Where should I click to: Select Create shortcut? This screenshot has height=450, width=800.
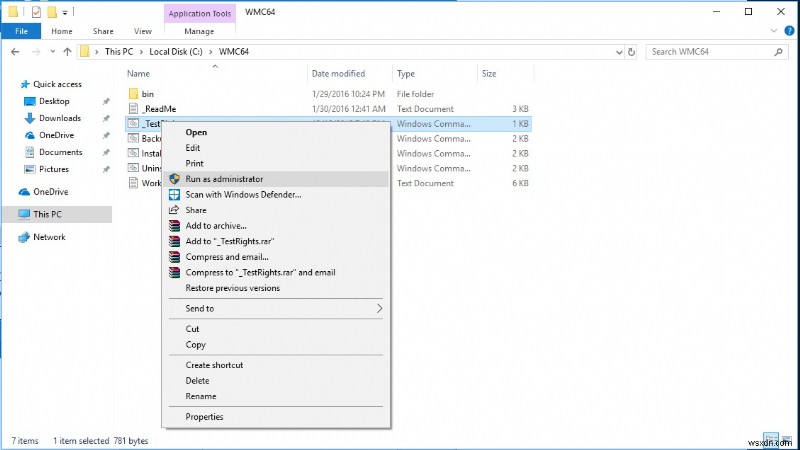click(214, 365)
